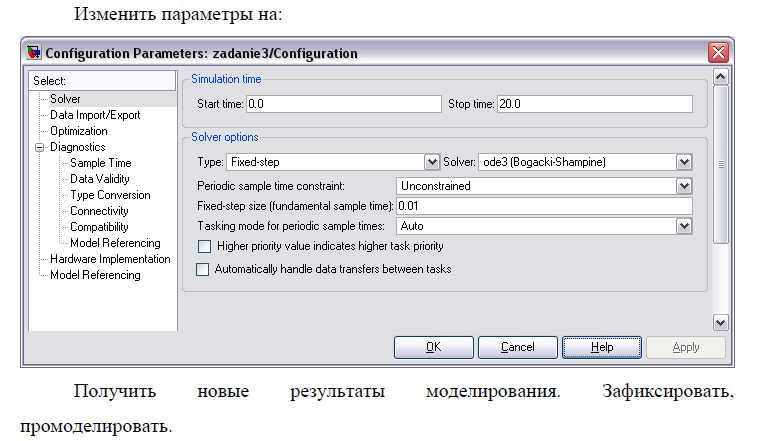Select Sample Time under Diagnostics
This screenshot has width=773, height=441.
click(x=101, y=163)
